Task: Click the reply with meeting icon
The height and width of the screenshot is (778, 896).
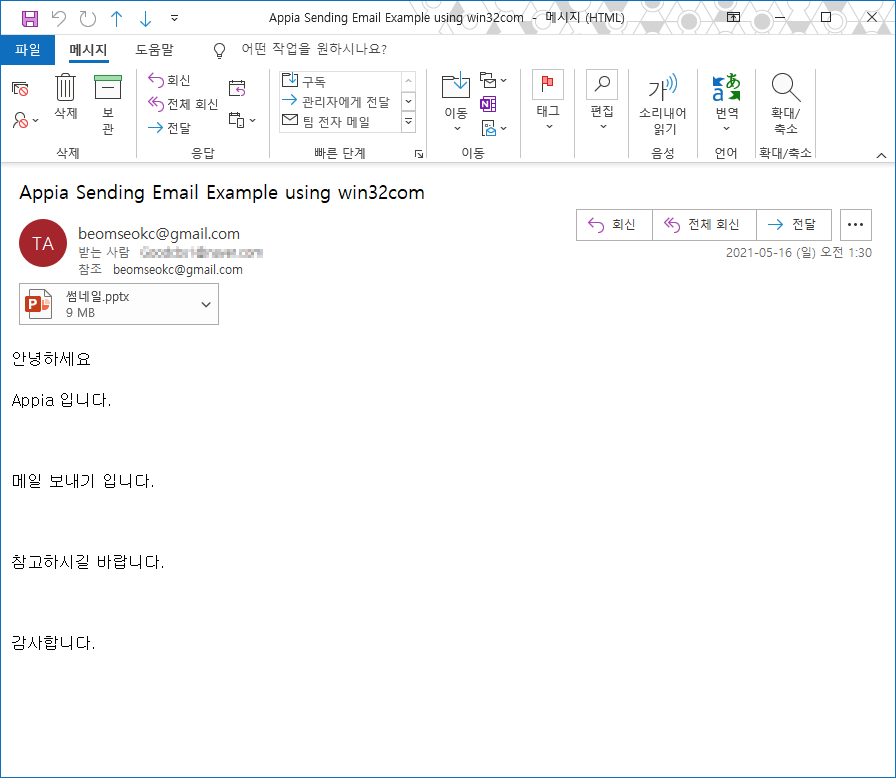Action: pyautogui.click(x=237, y=88)
